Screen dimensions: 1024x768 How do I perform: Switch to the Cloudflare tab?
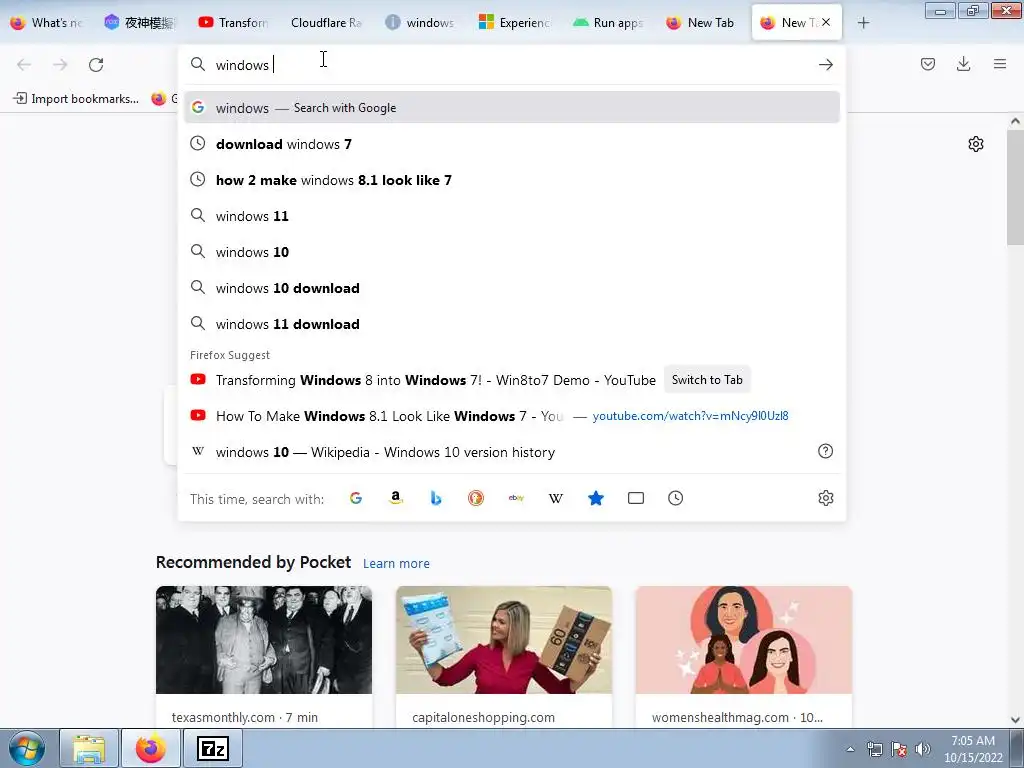coord(327,23)
